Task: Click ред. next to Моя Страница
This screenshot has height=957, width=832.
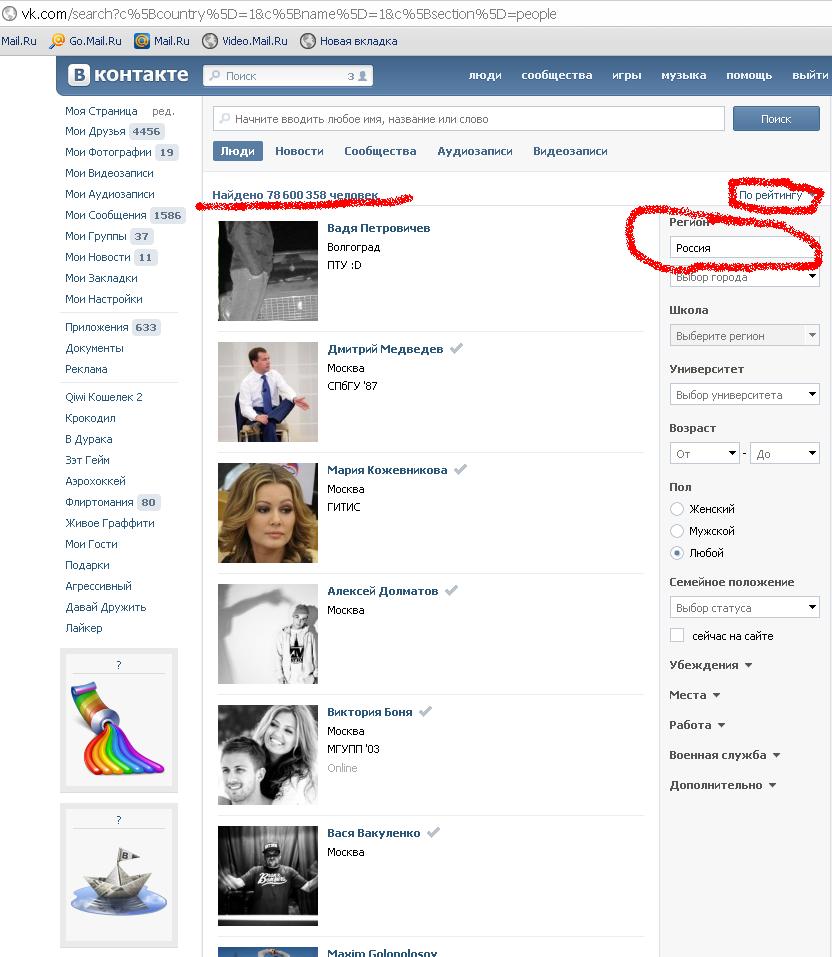Action: click(x=163, y=111)
